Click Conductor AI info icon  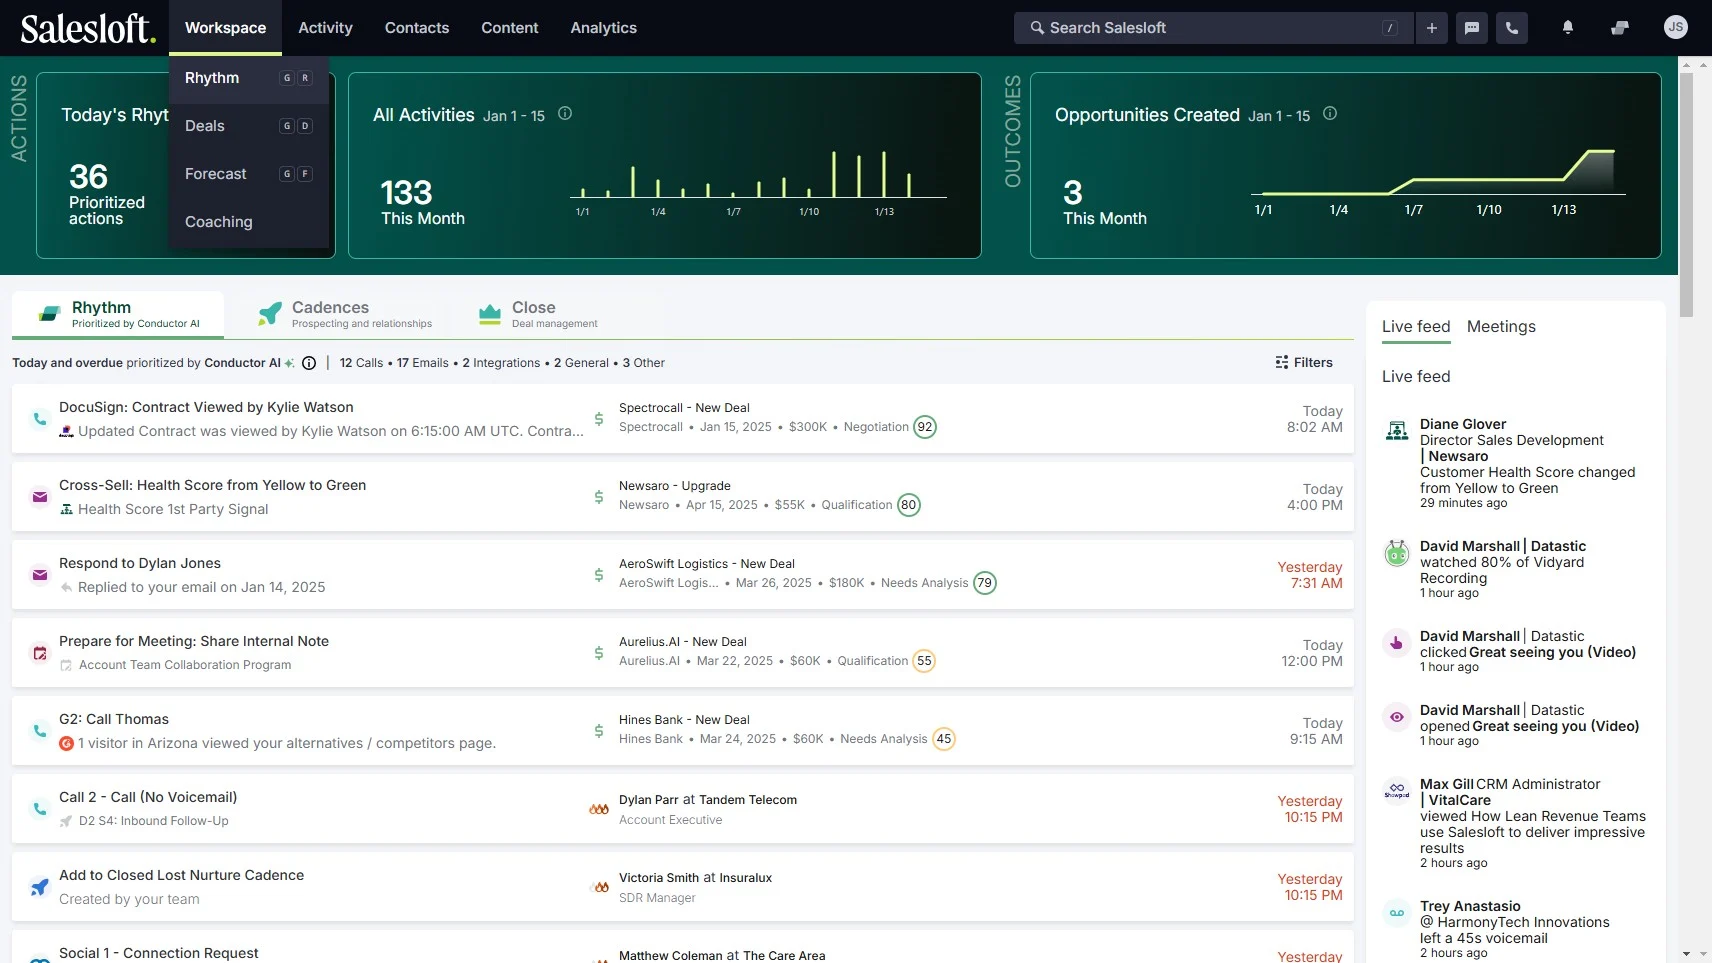(x=309, y=363)
